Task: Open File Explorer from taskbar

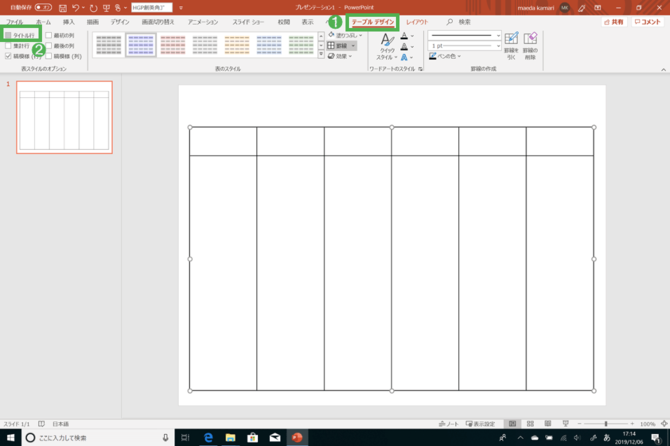Action: (230, 437)
